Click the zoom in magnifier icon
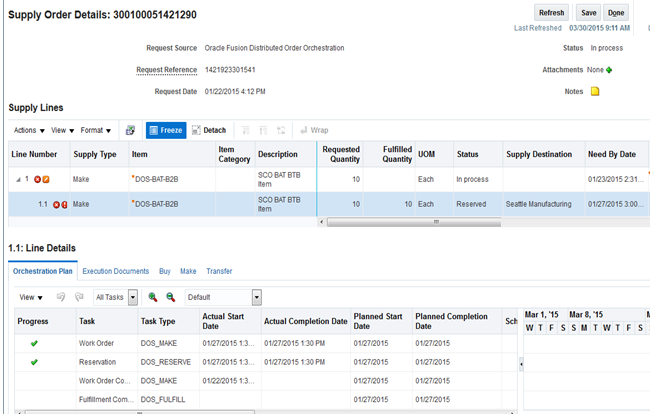The height and width of the screenshot is (414, 650). tap(153, 297)
